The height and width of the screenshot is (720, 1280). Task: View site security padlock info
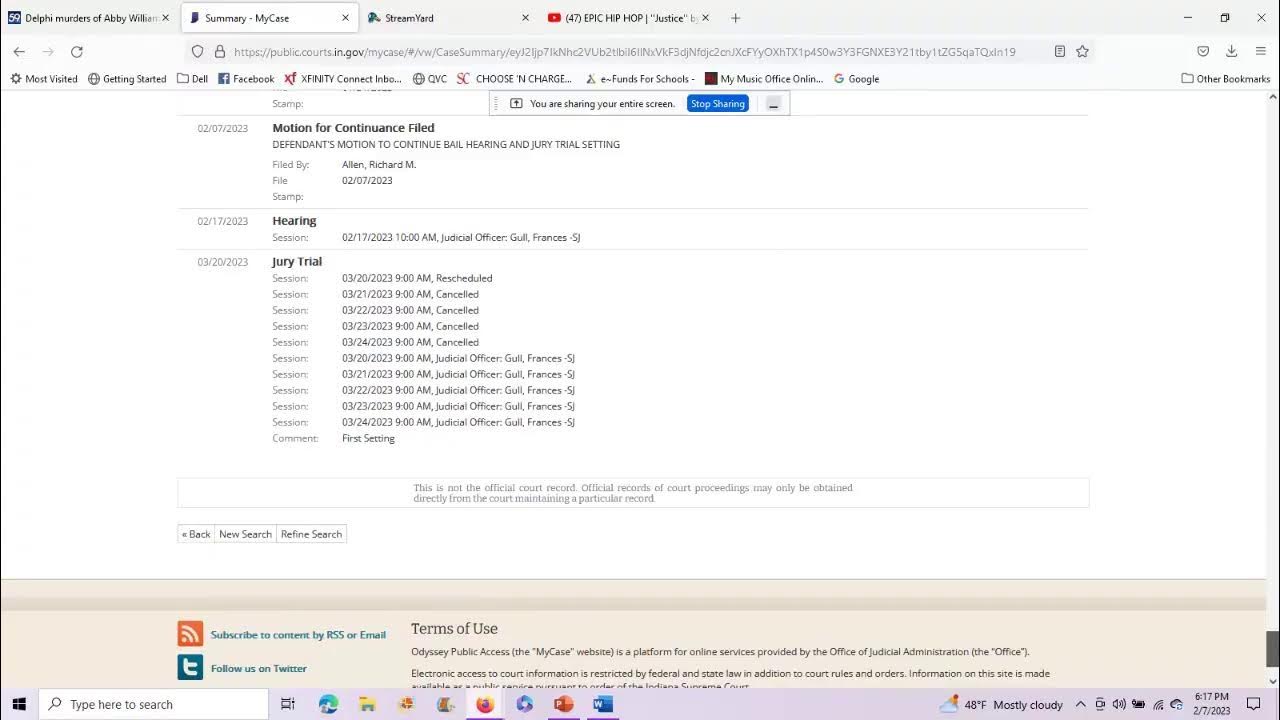(x=220, y=52)
